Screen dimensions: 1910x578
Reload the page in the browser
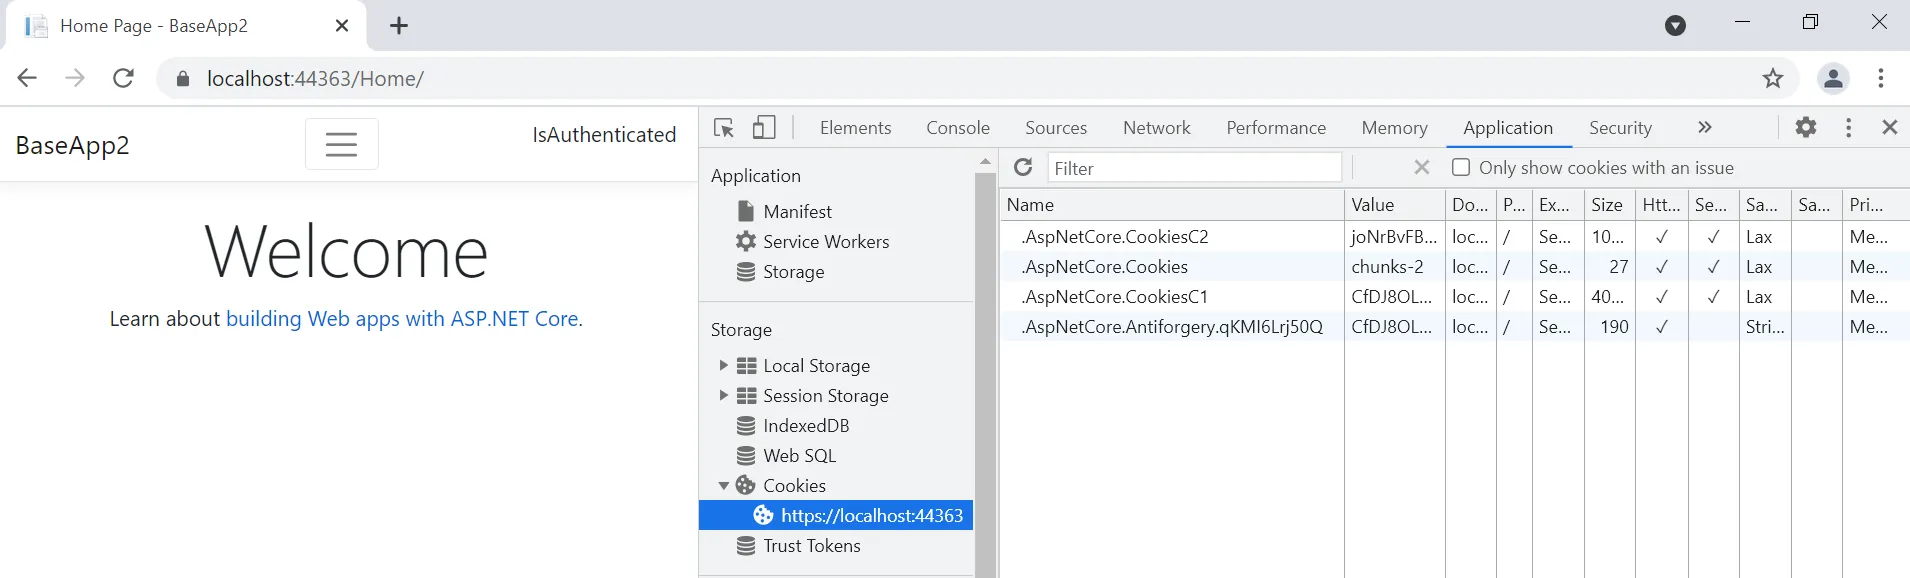[123, 79]
